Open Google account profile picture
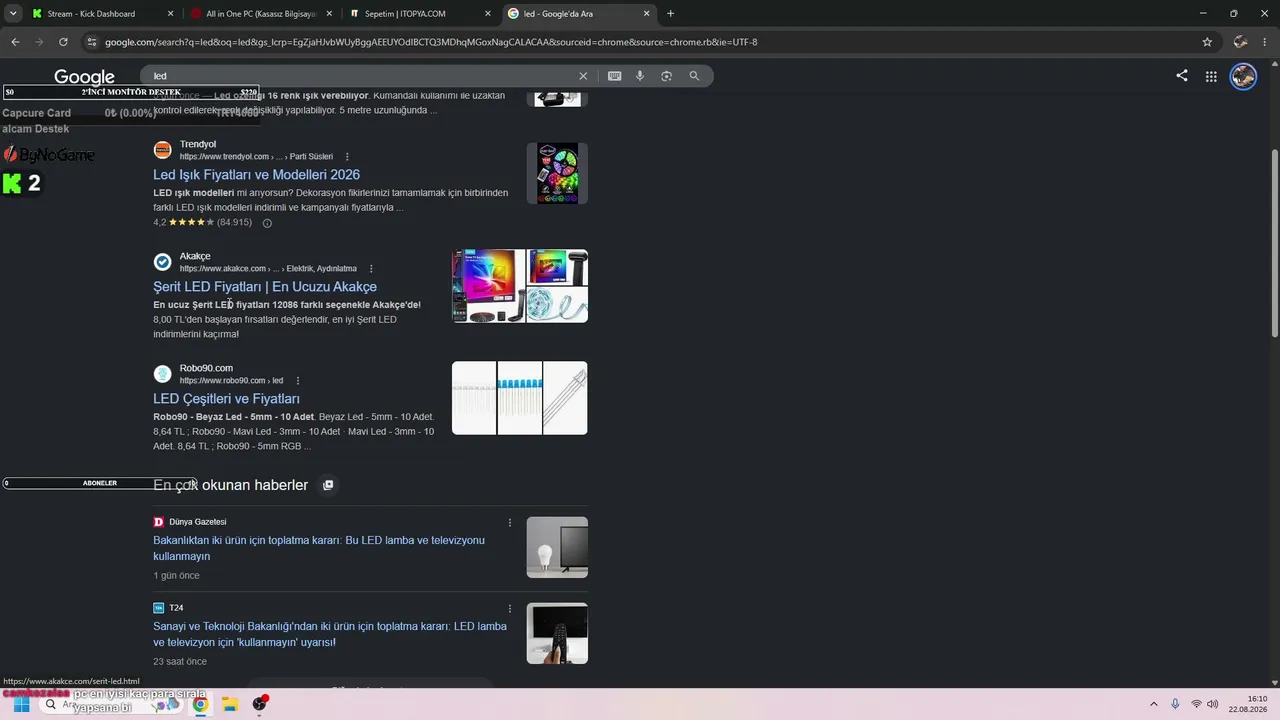This screenshot has height=720, width=1280. tap(1243, 76)
